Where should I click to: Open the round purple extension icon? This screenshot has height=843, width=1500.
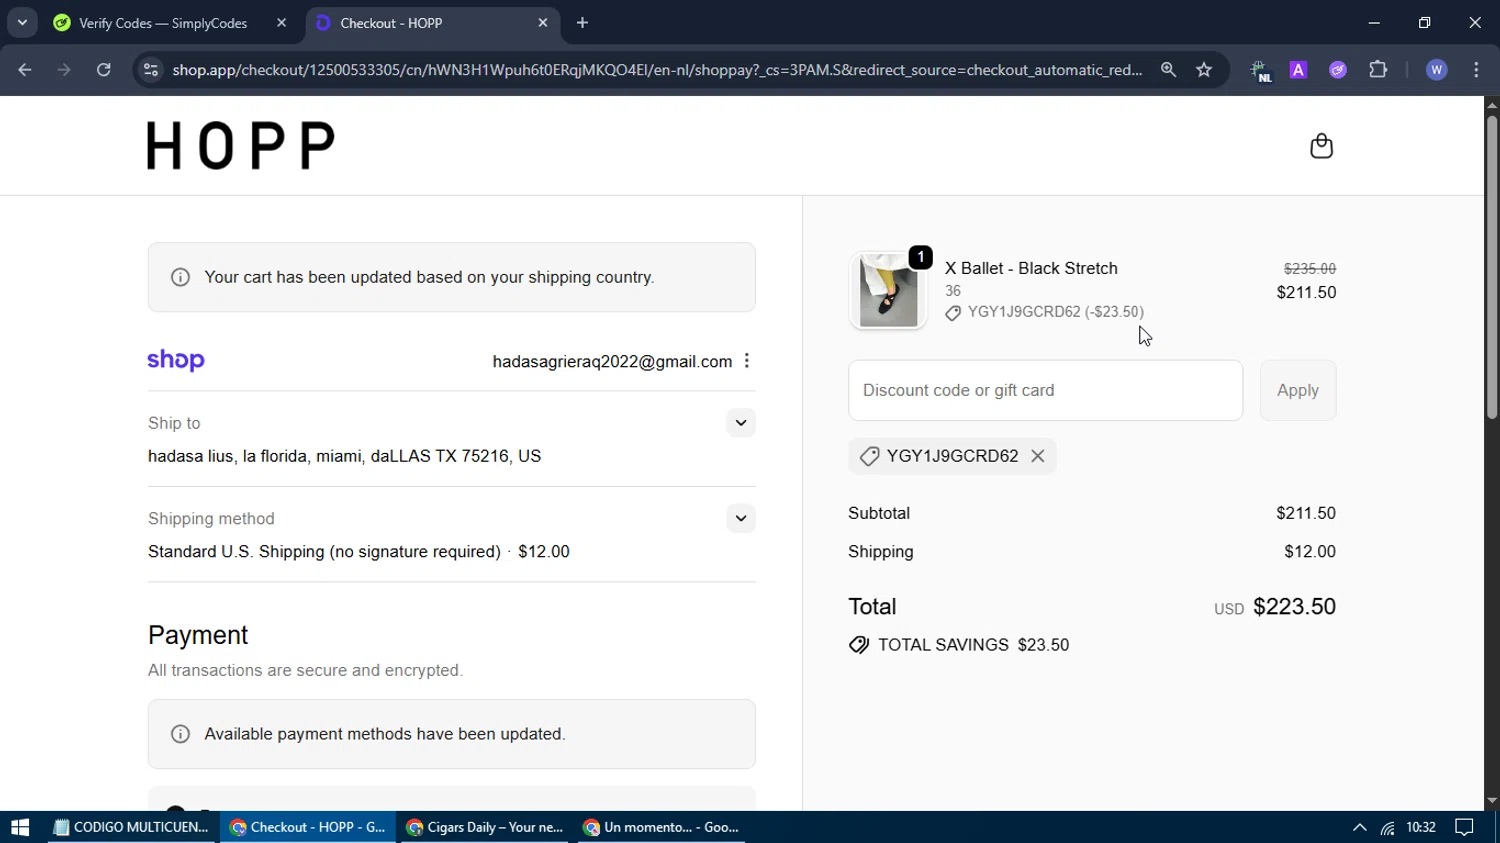(1338, 70)
